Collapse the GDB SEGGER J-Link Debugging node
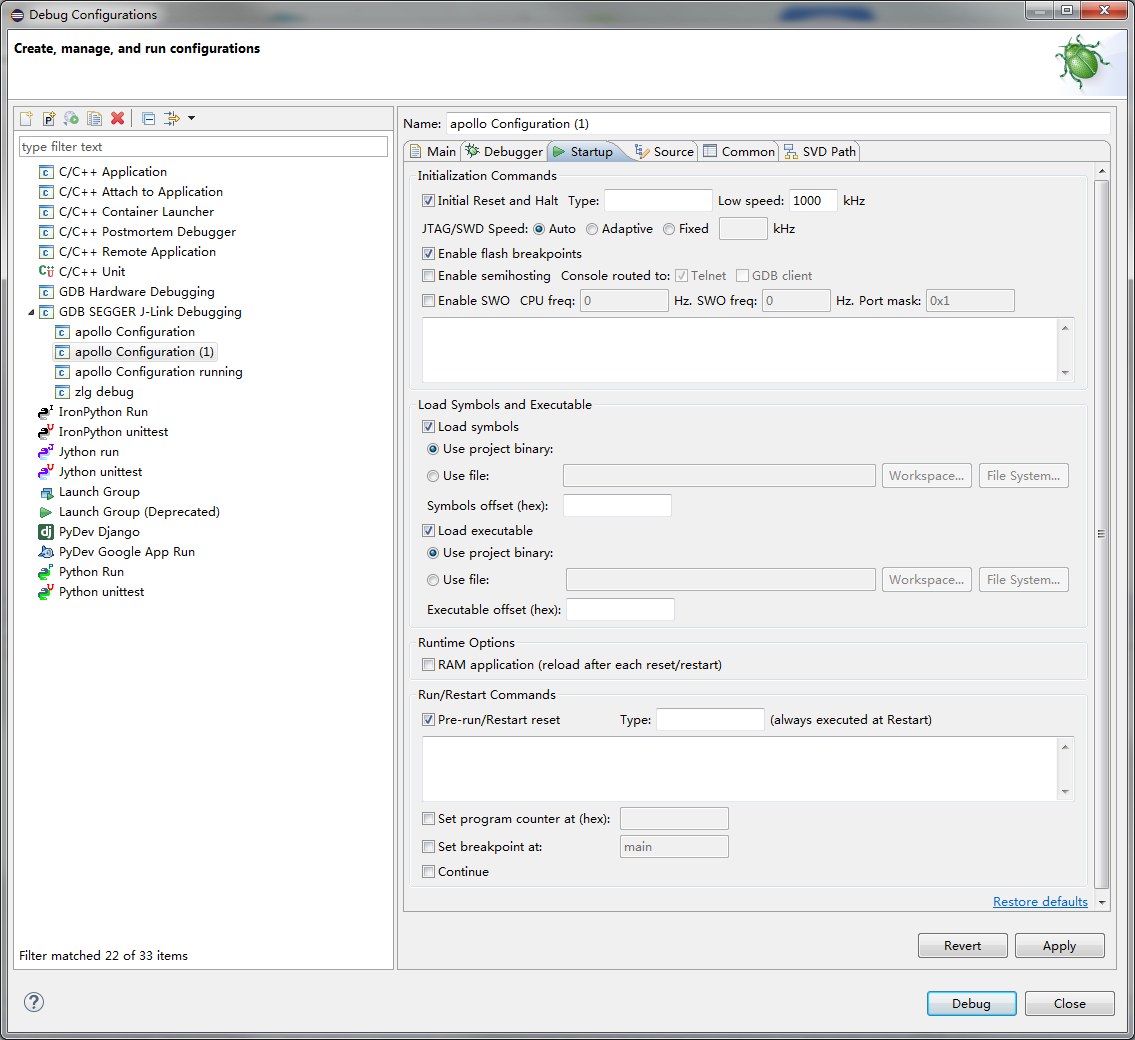1135x1040 pixels. coord(31,312)
